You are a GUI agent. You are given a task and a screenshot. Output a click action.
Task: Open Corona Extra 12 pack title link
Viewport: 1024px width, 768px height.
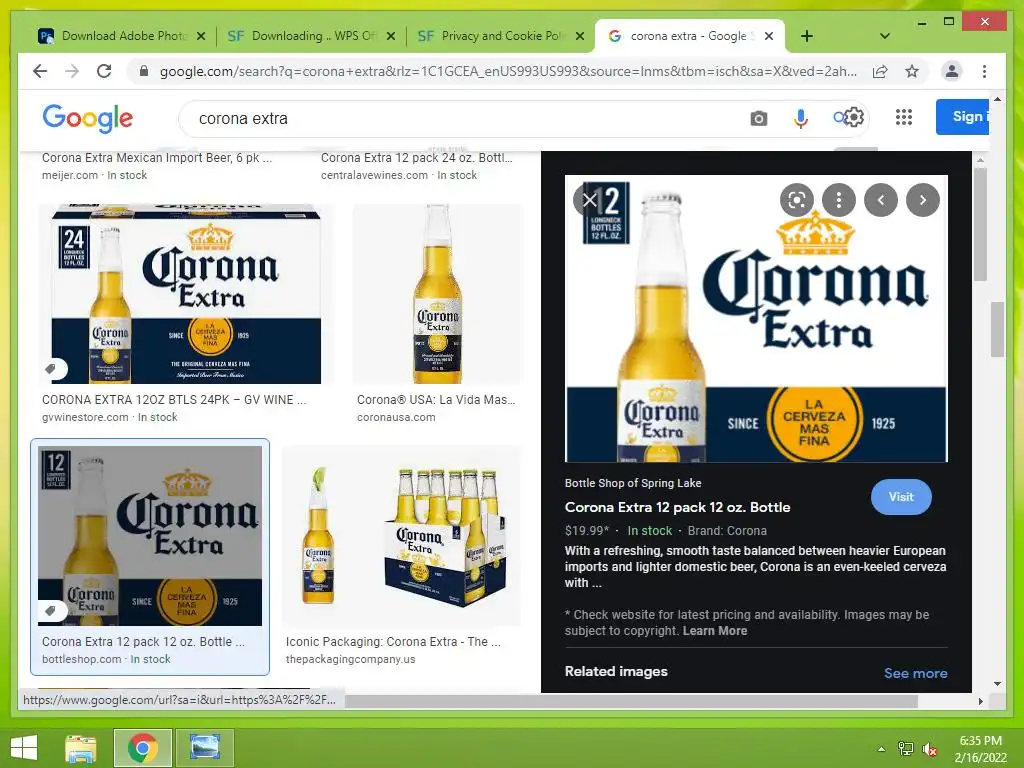tap(677, 507)
